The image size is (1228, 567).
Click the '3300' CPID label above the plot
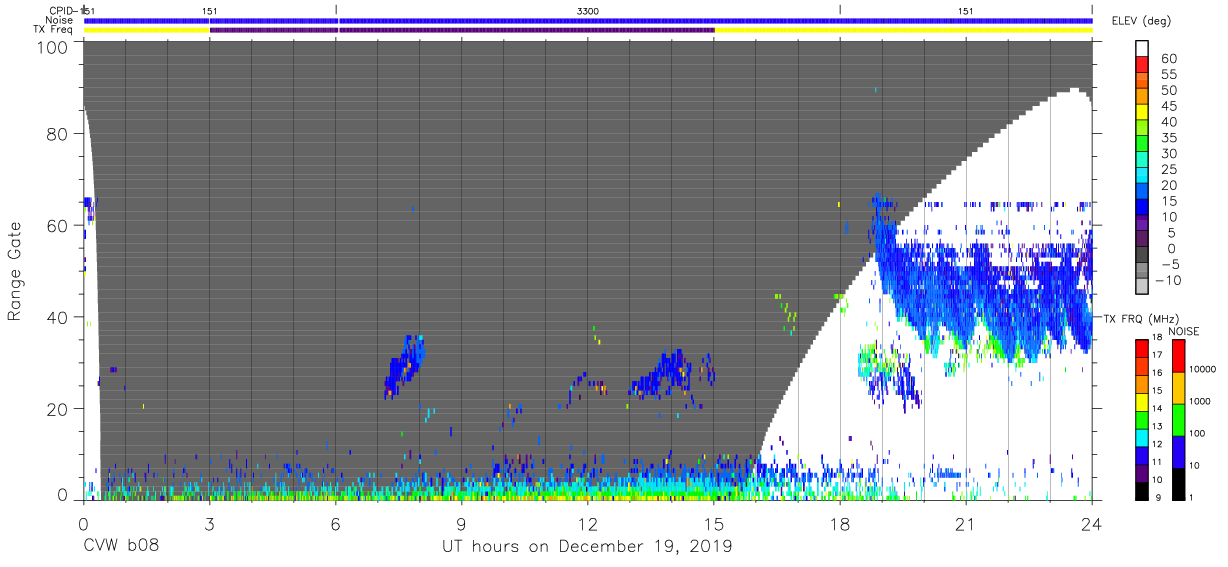point(588,10)
